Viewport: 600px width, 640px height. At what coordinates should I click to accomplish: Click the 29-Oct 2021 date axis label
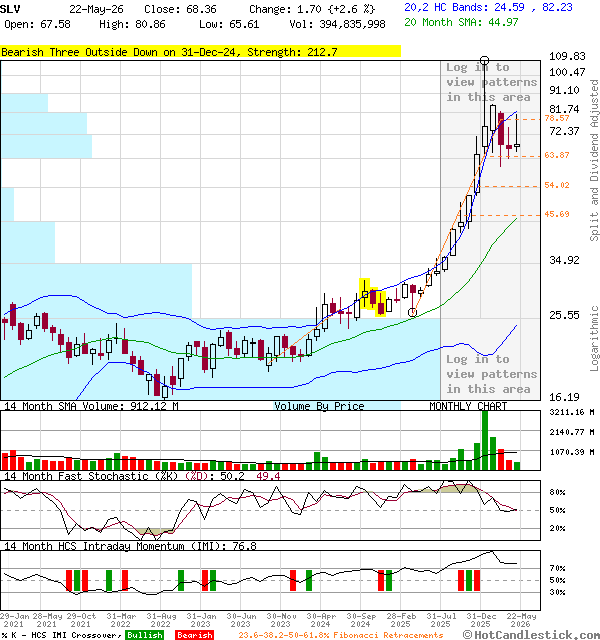(x=81, y=620)
